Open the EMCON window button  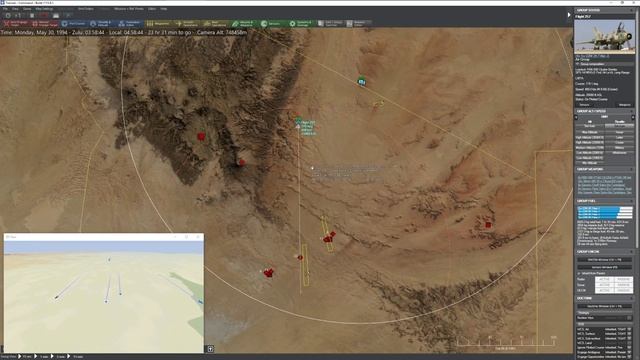click(x=604, y=260)
